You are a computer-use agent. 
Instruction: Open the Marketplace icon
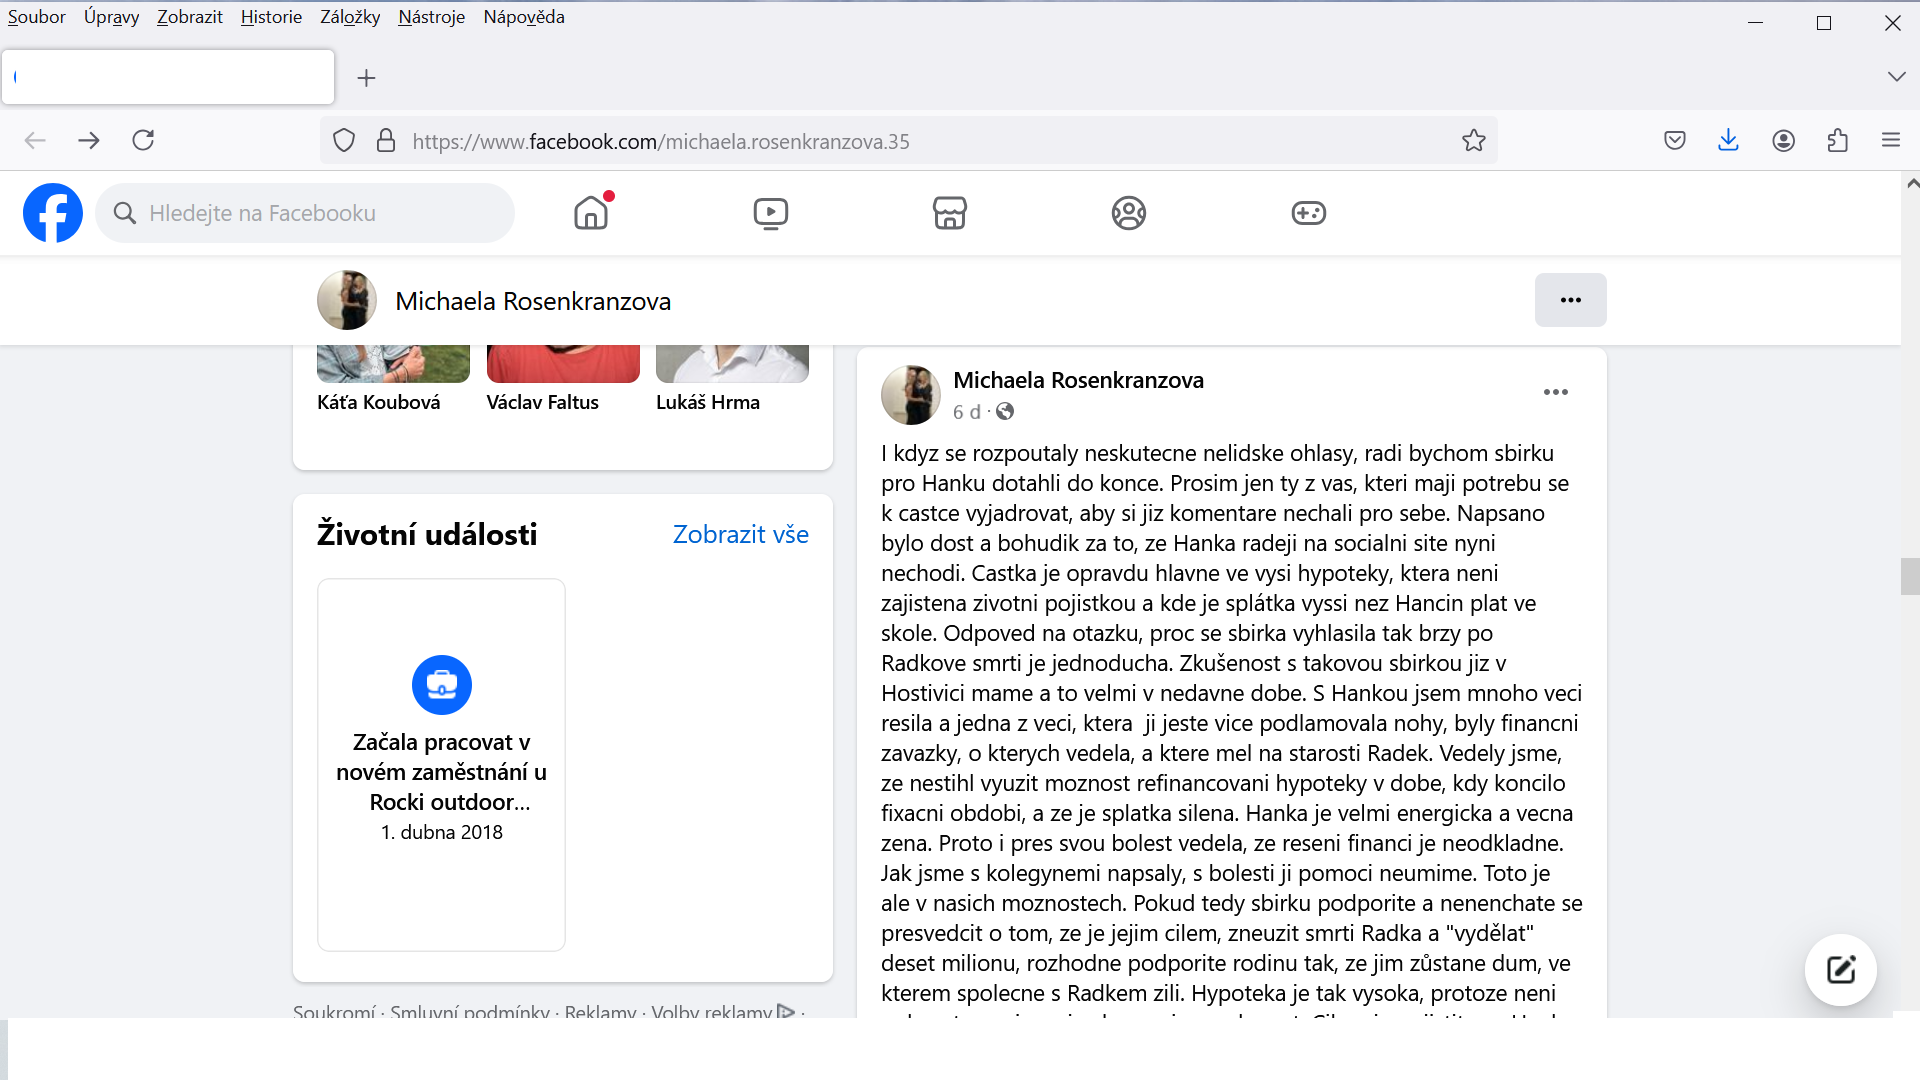pyautogui.click(x=949, y=213)
